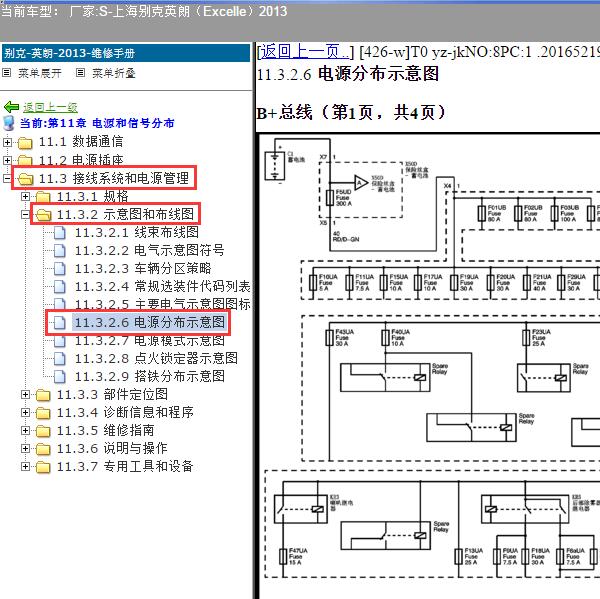Click folder icon of 11.3.4 诊断信息和程序

(x=43, y=413)
